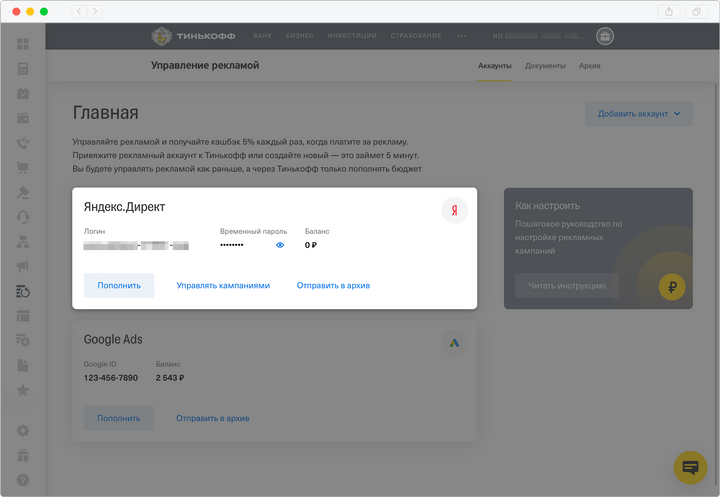Click the masked temporary password dots

coord(232,245)
